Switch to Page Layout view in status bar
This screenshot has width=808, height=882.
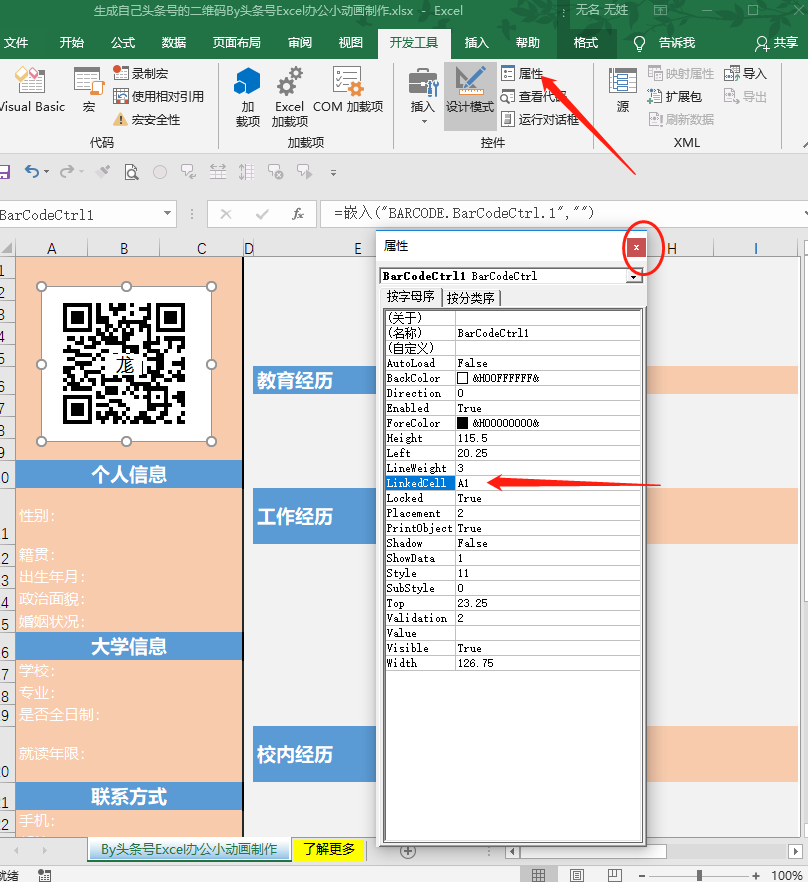577,875
